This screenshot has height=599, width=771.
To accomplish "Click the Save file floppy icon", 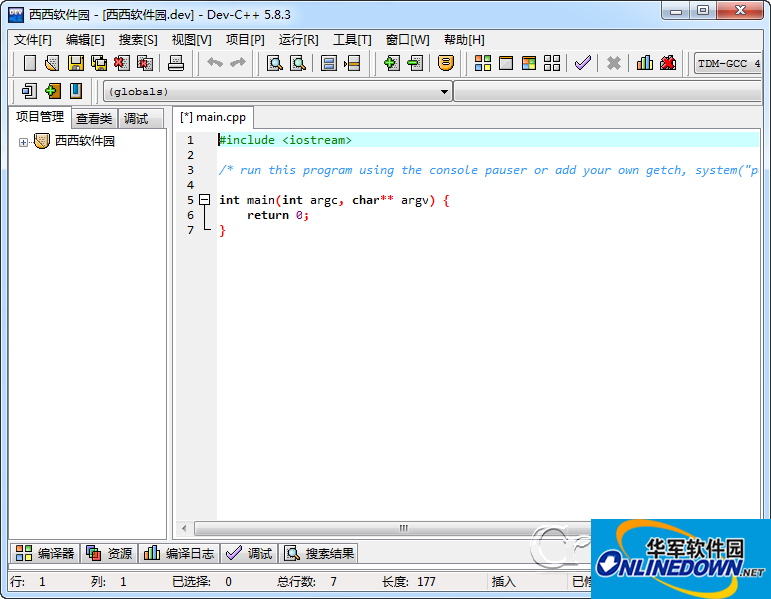I will pos(75,63).
